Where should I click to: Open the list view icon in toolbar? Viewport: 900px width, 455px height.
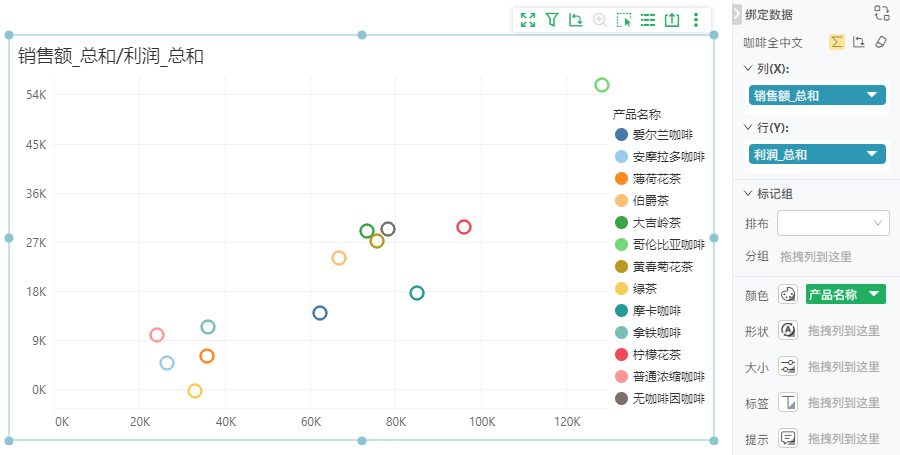click(x=648, y=20)
